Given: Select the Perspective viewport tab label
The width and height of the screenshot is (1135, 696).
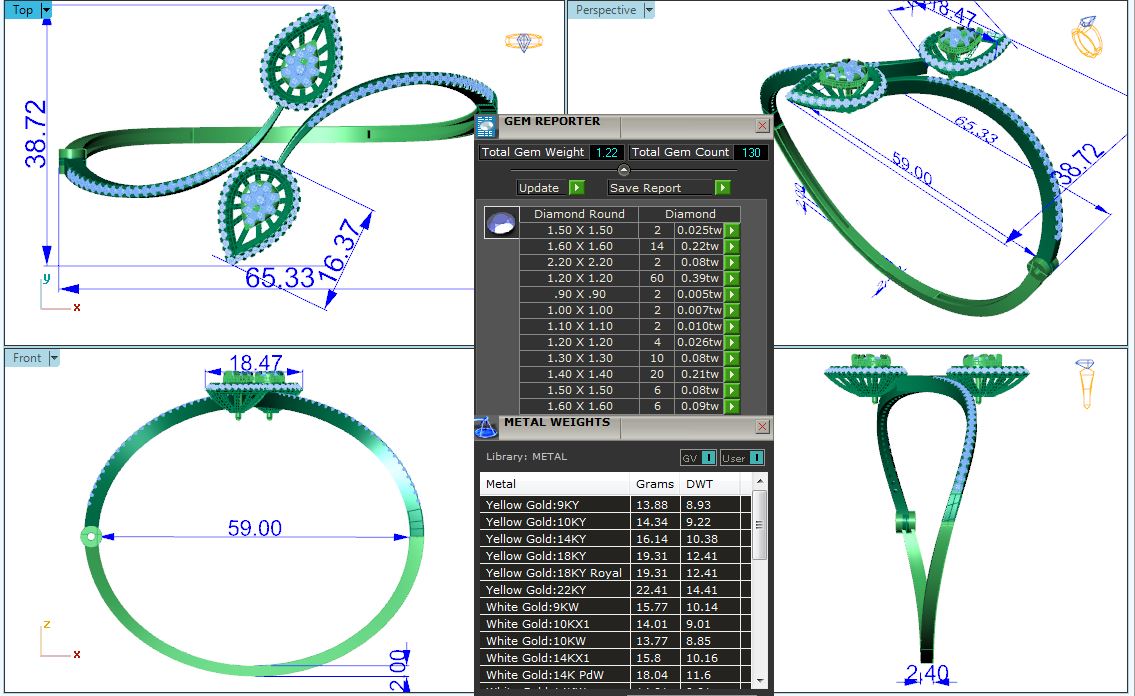Looking at the screenshot, I should (606, 10).
